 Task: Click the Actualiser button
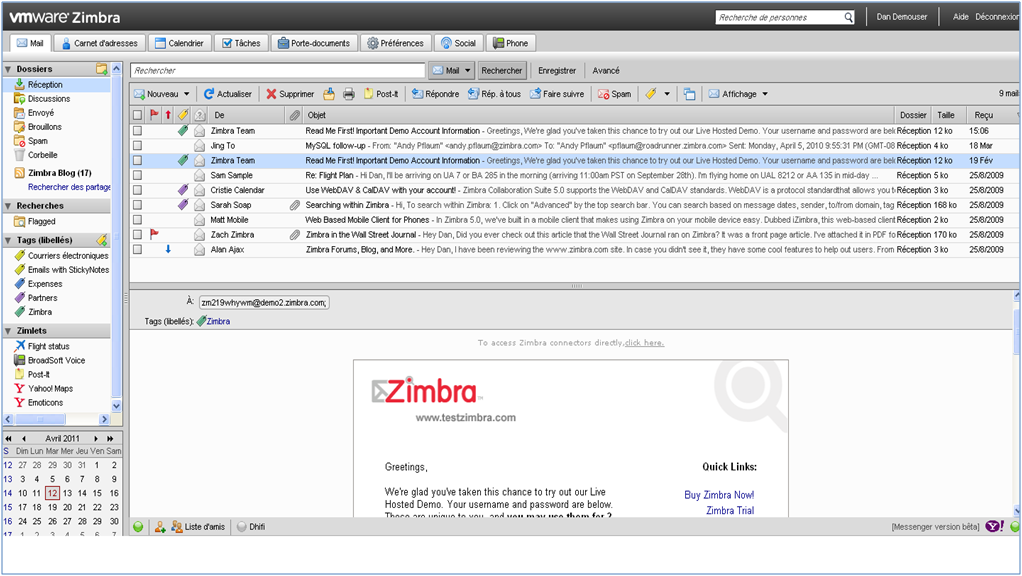coord(227,94)
